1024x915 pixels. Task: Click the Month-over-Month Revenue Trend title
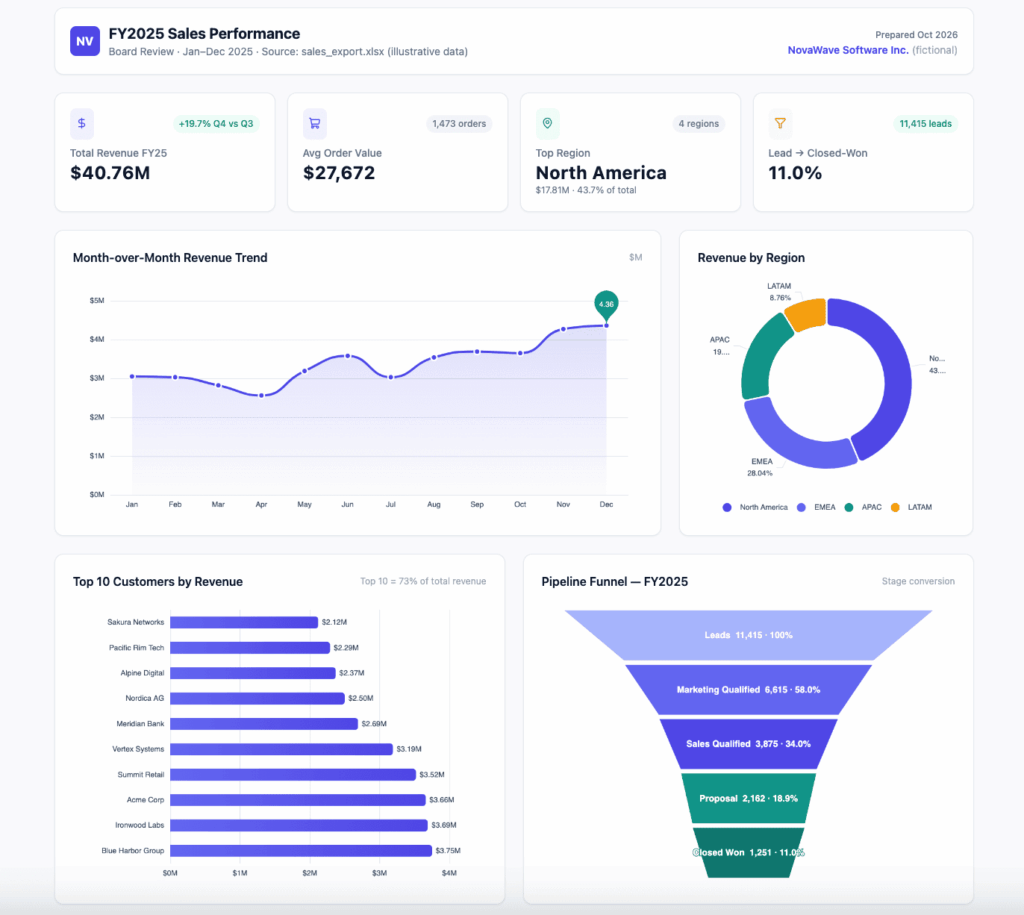(x=170, y=258)
